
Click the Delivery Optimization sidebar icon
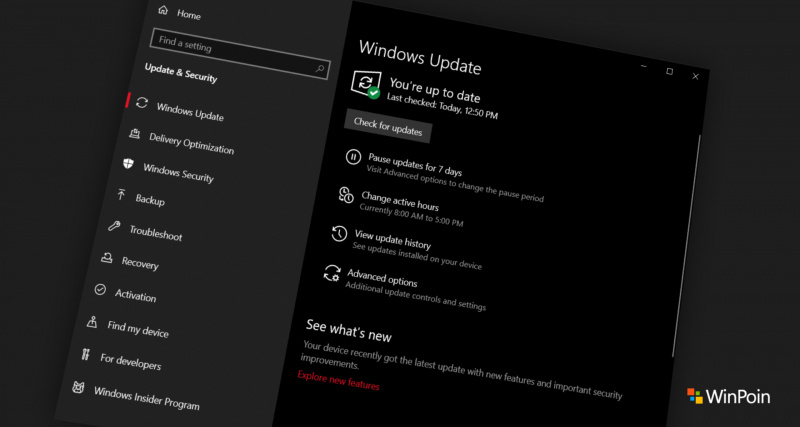coord(135,134)
